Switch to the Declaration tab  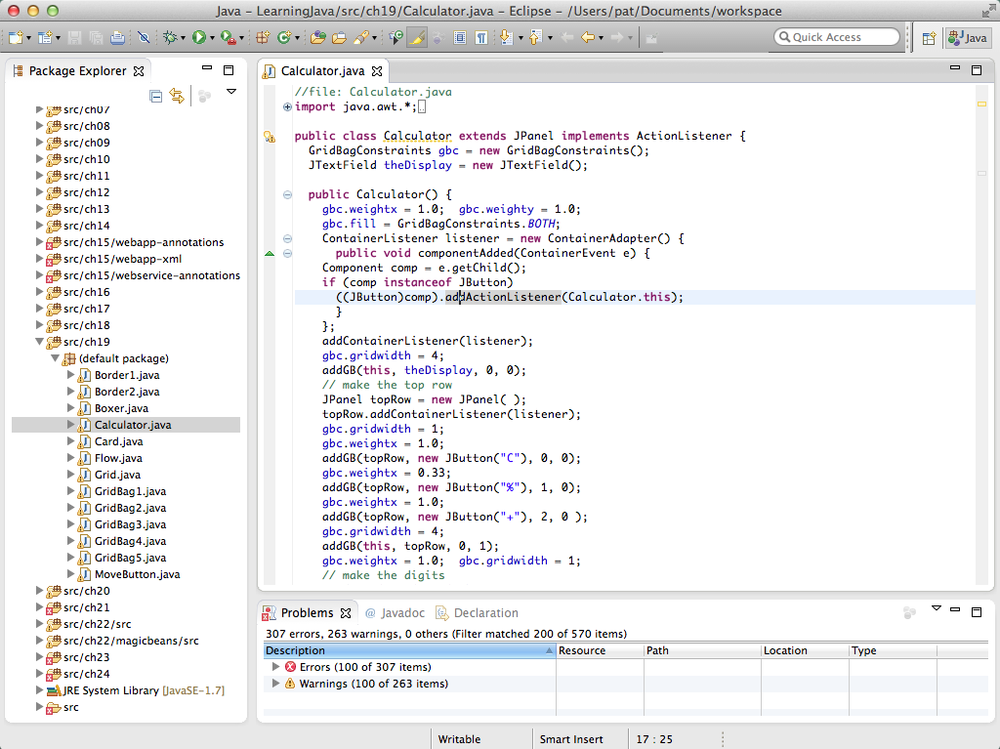click(x=477, y=613)
